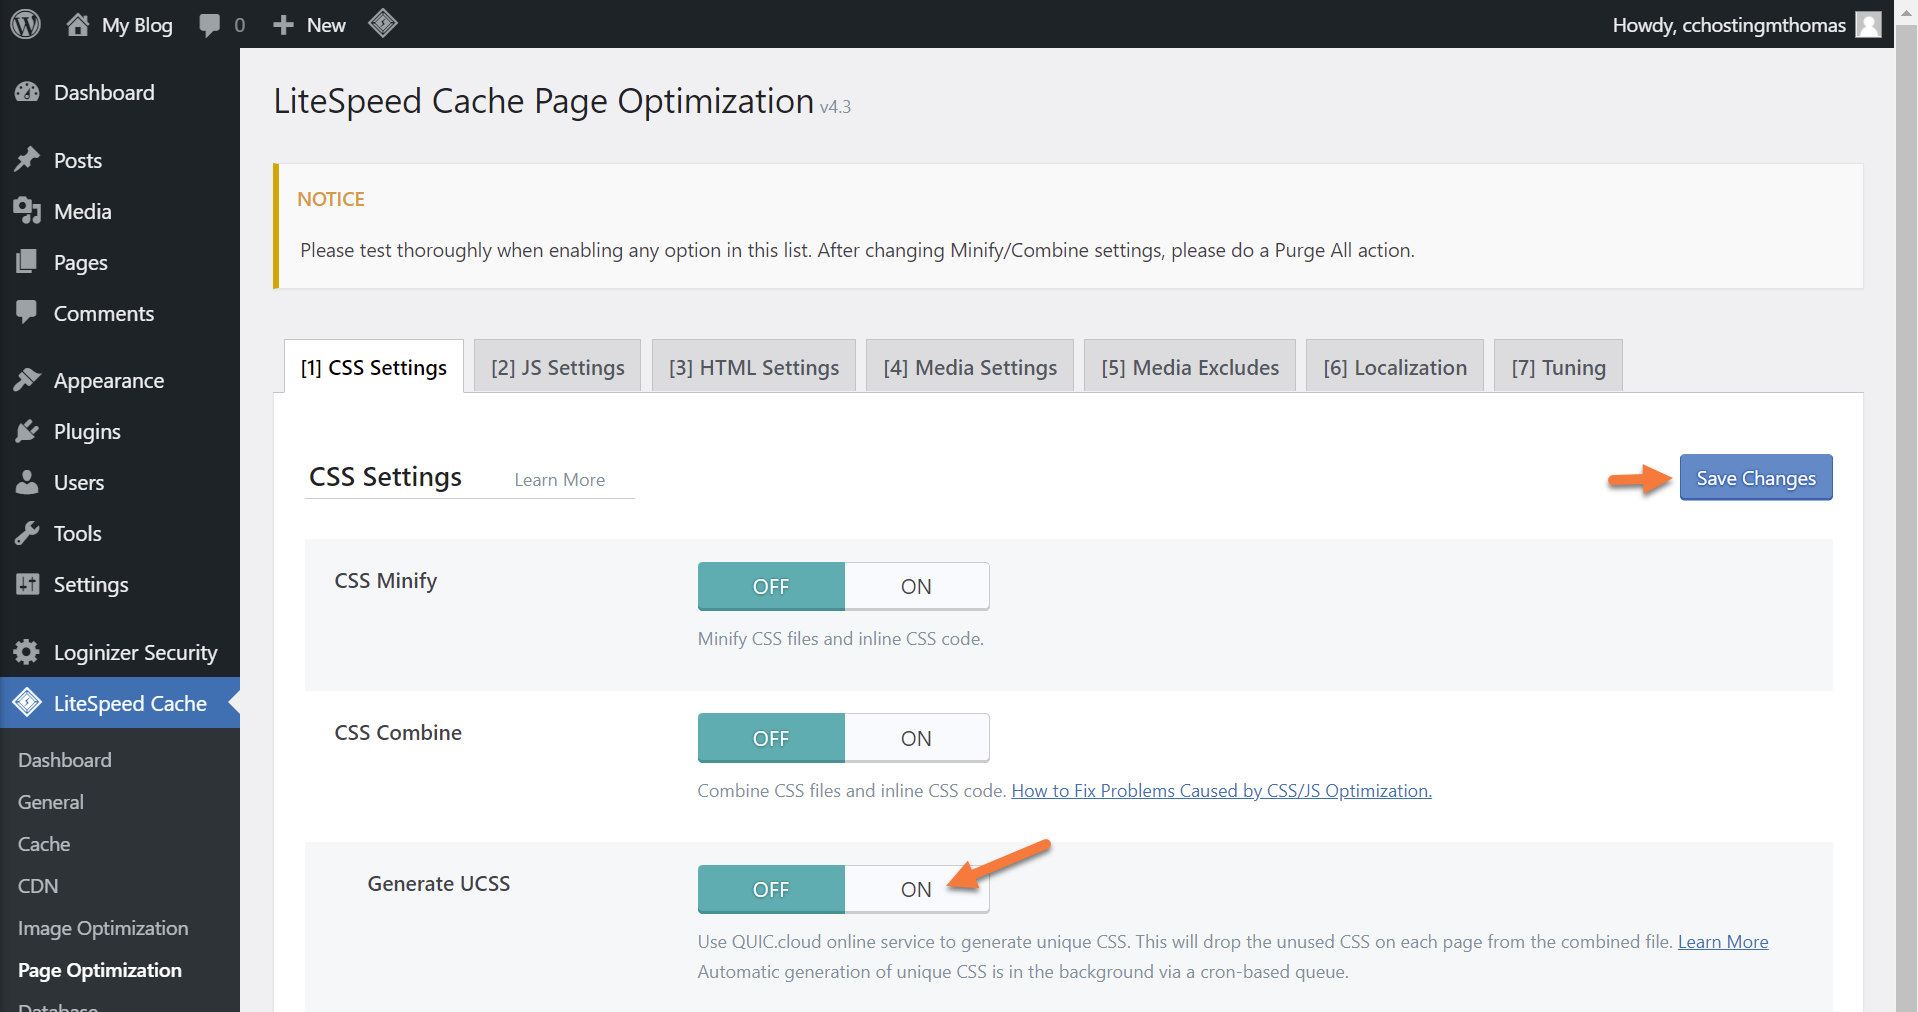The image size is (1918, 1012).
Task: Expand the Appearance sidebar menu
Action: (108, 381)
